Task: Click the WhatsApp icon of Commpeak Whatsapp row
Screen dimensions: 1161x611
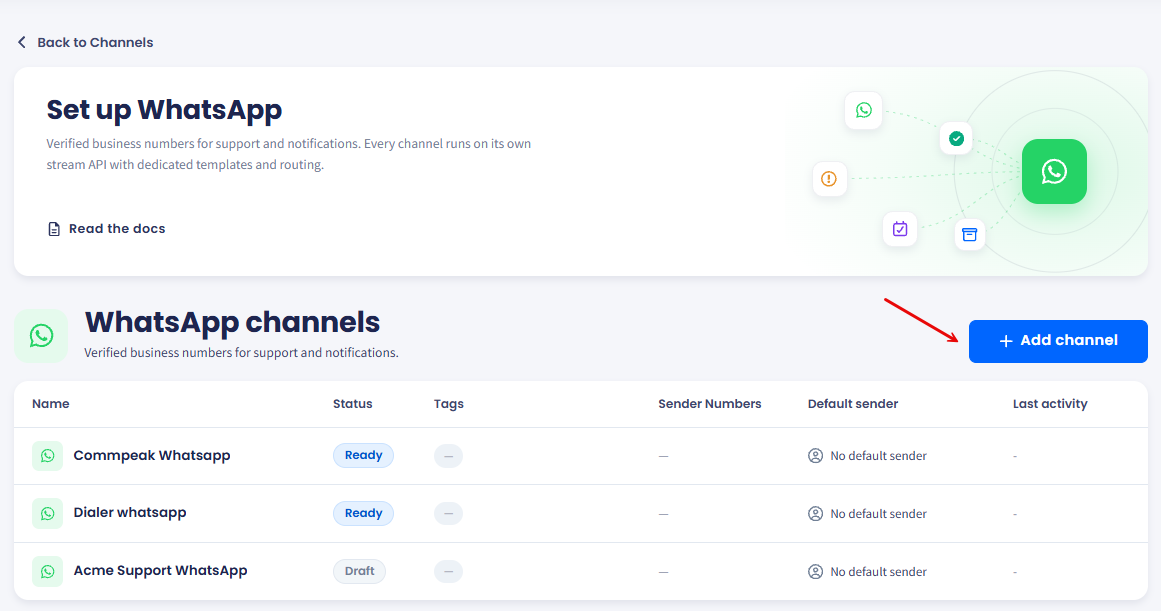Action: (x=47, y=455)
